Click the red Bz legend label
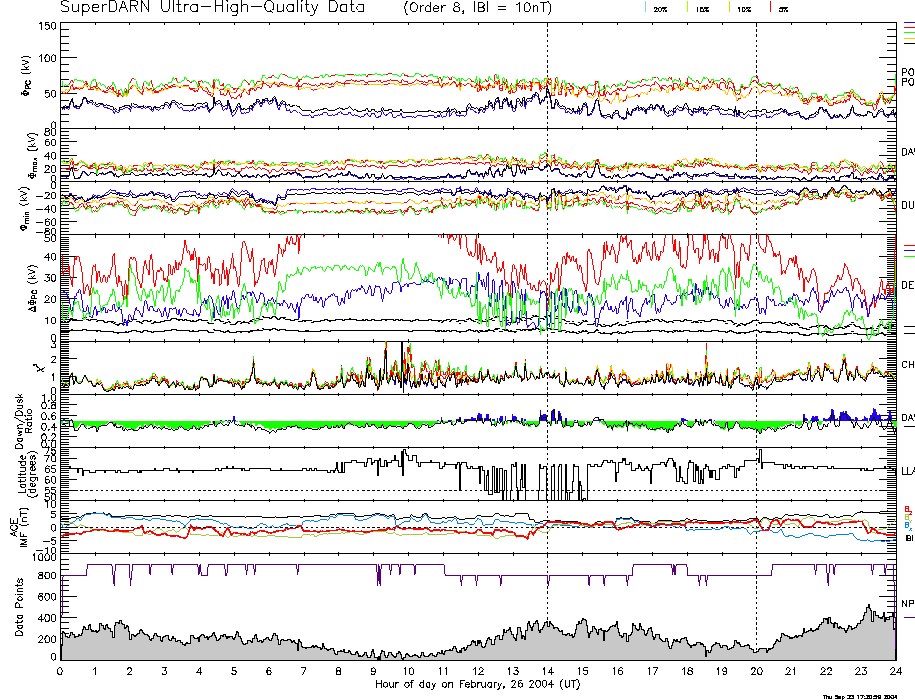915x700 pixels. point(908,509)
